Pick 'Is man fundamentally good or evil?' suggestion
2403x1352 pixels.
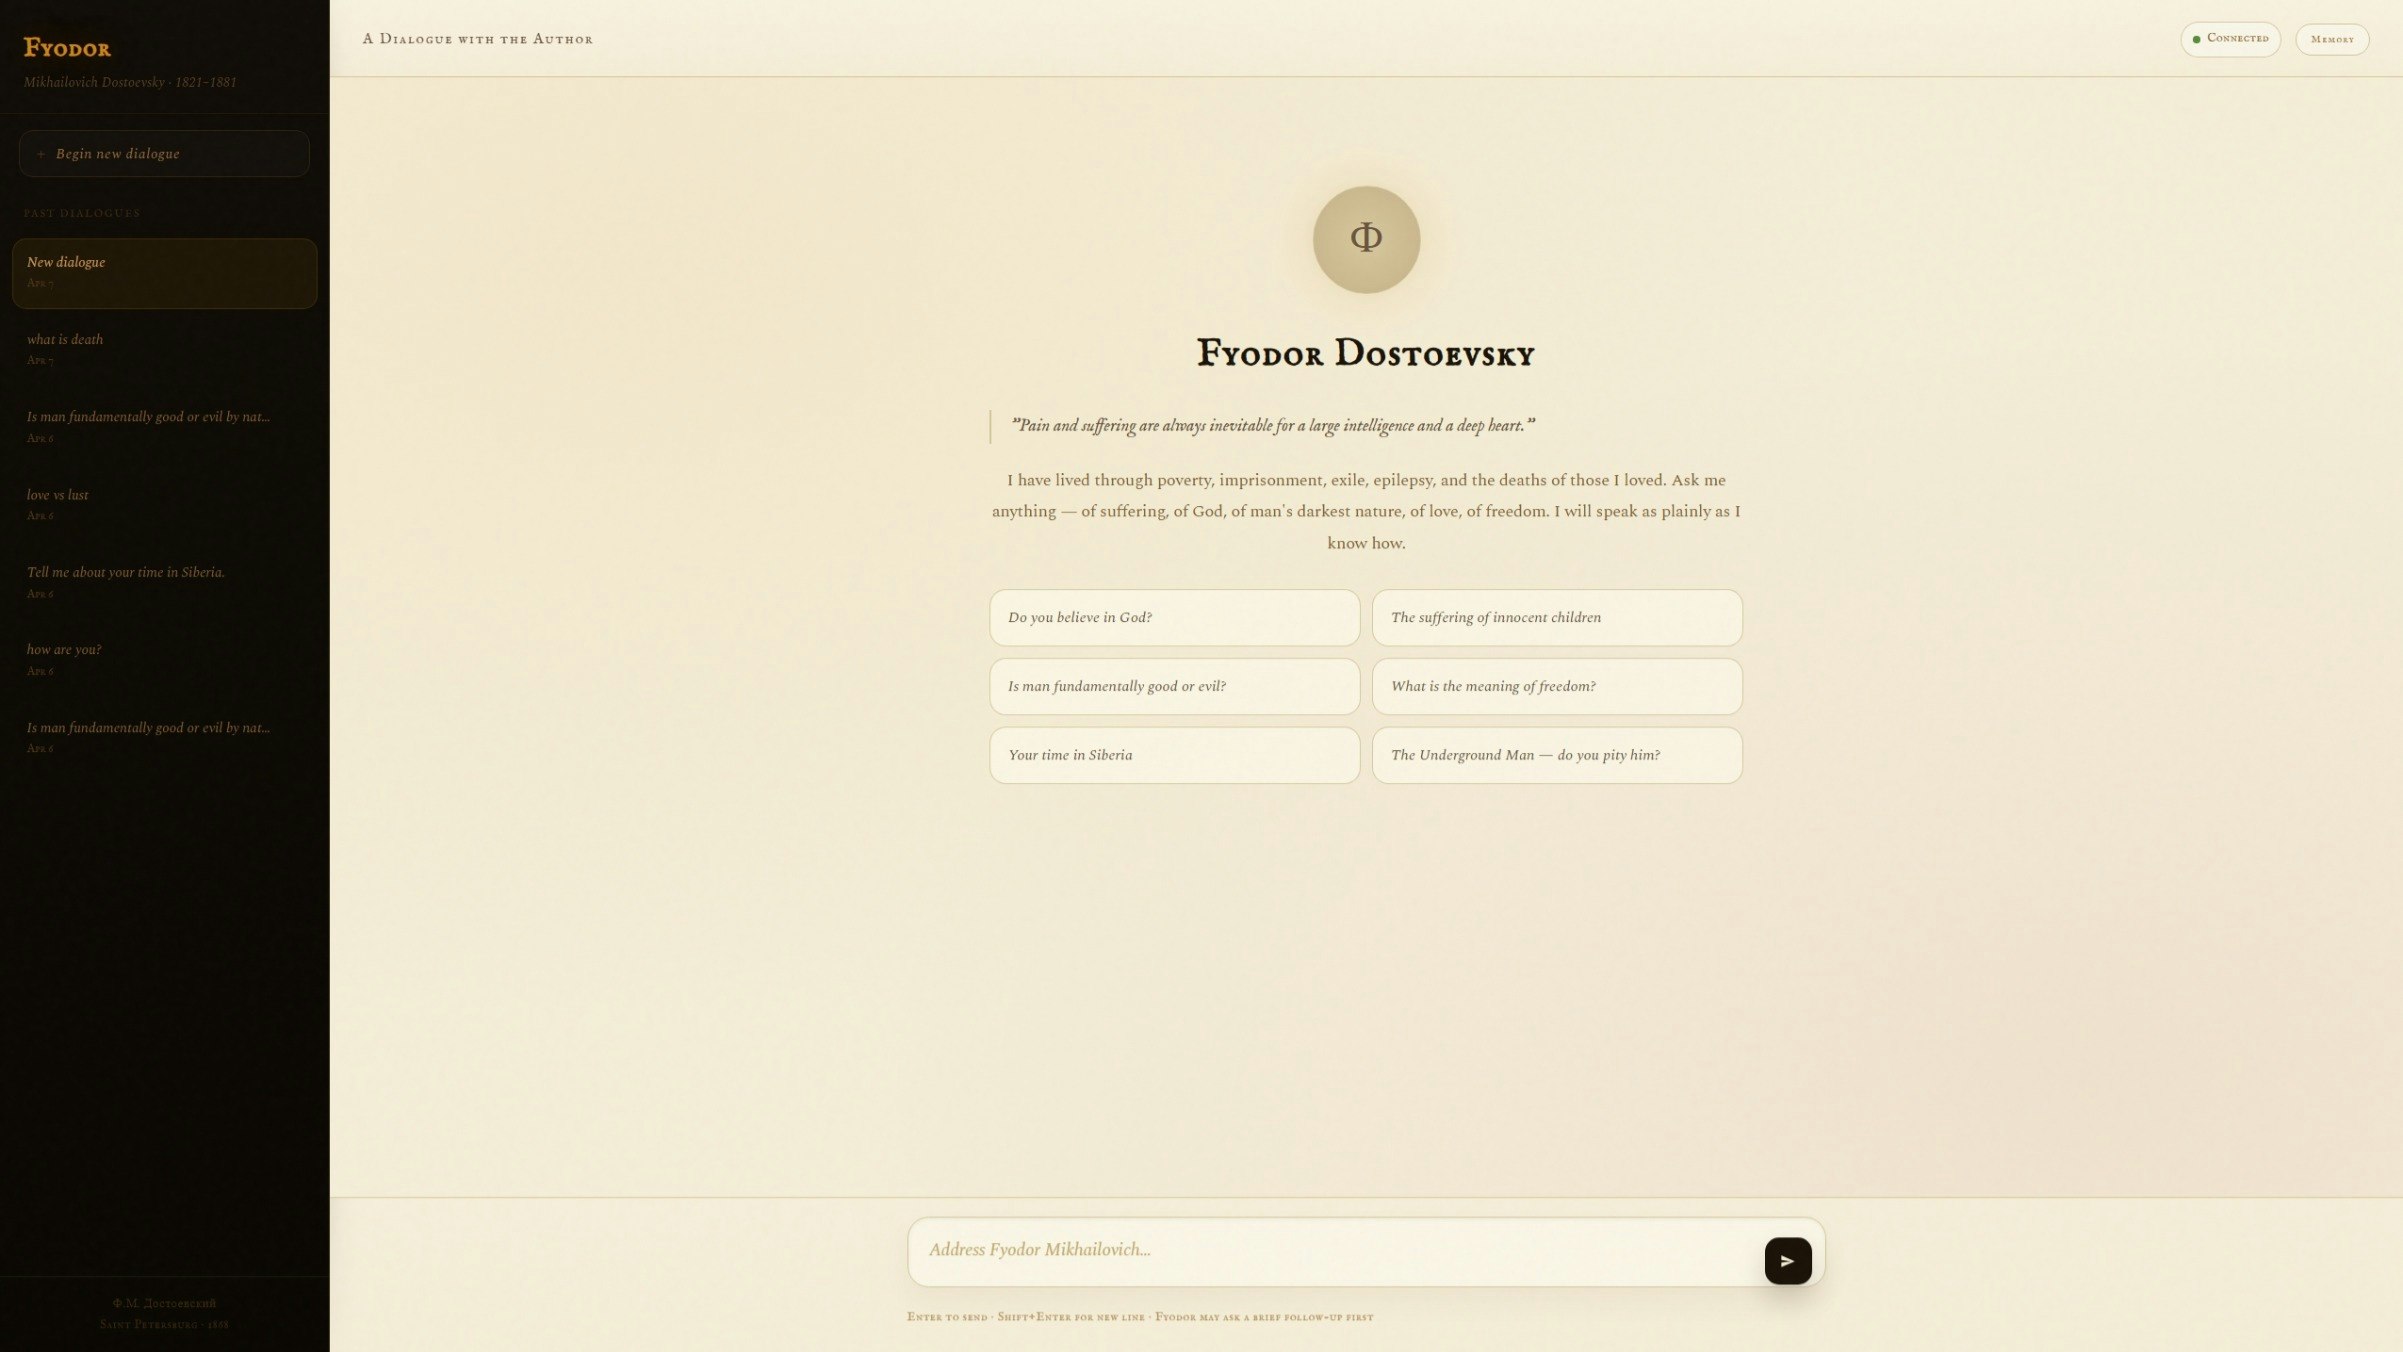[1174, 686]
